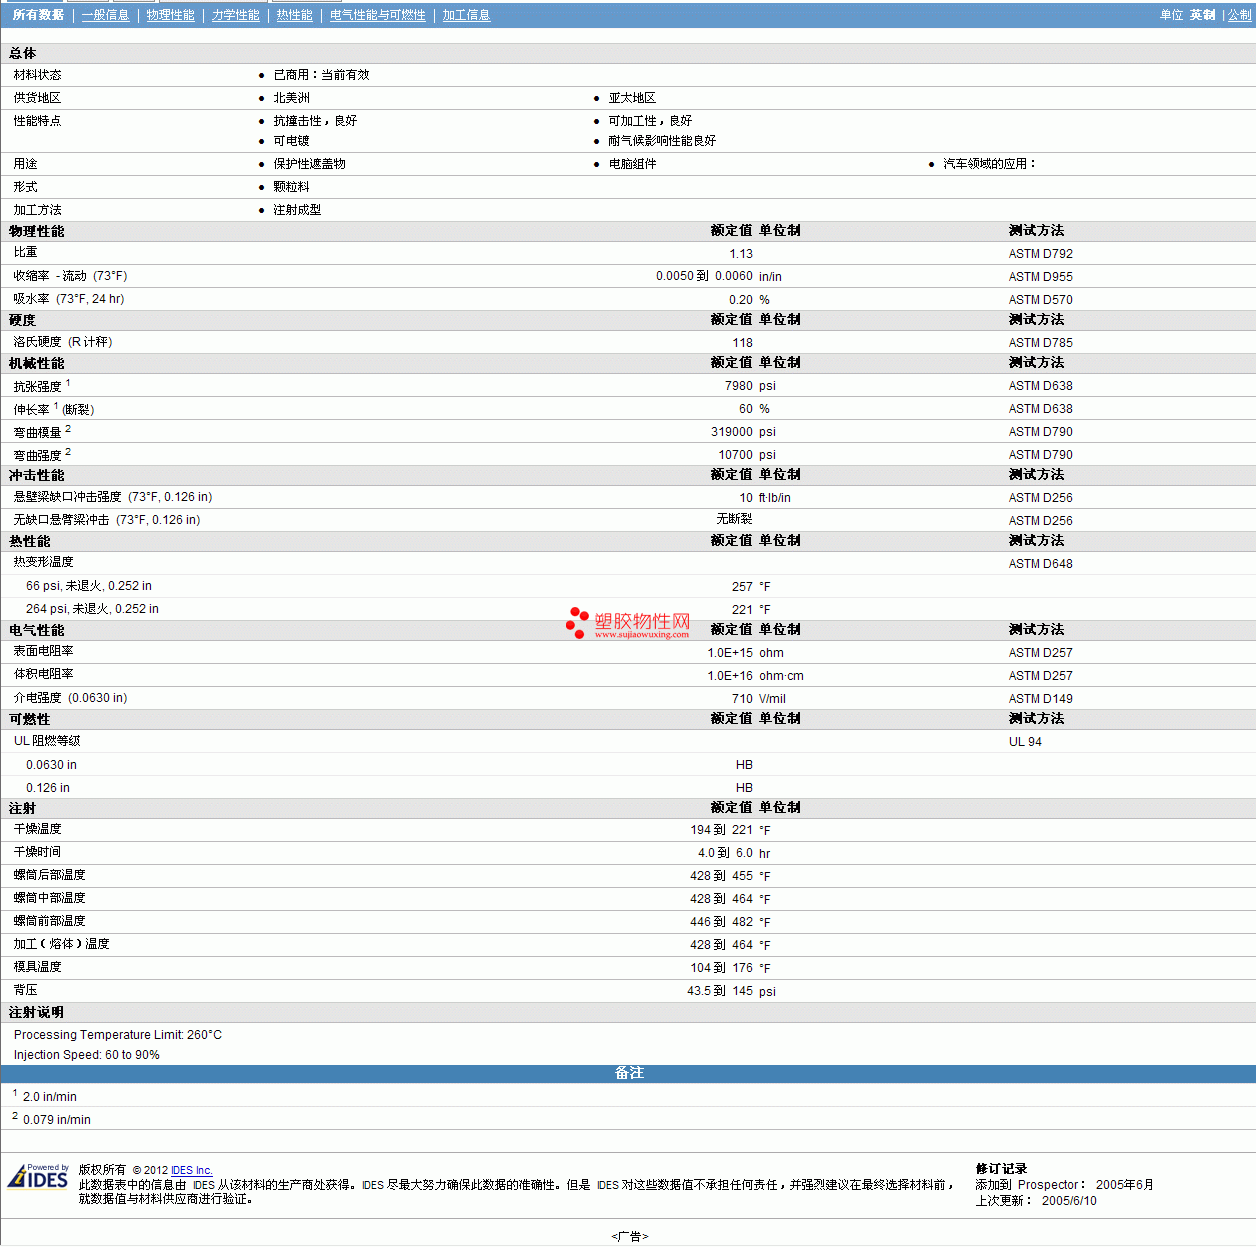Open the IDES Inc. copyright link

(x=191, y=1170)
